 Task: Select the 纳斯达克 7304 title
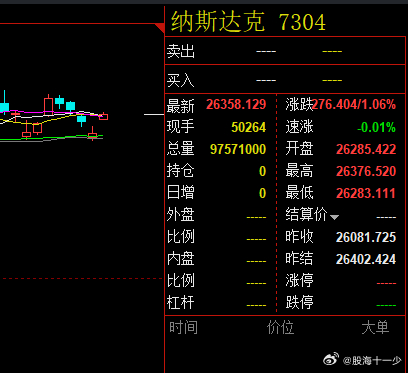tap(248, 22)
